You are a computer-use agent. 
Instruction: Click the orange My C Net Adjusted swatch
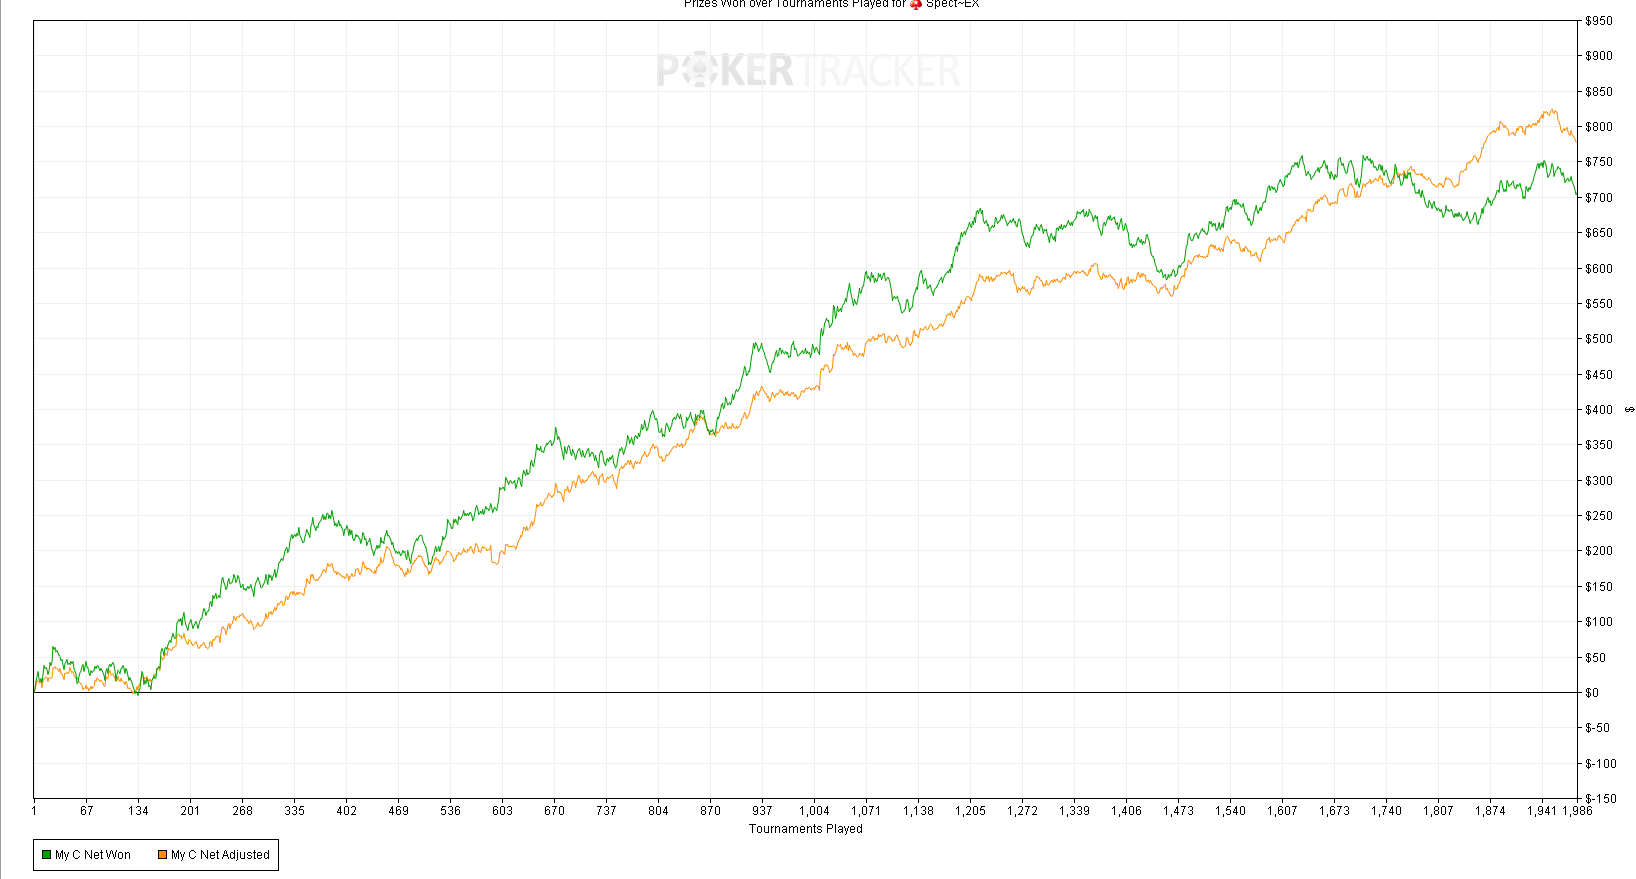click(162, 855)
